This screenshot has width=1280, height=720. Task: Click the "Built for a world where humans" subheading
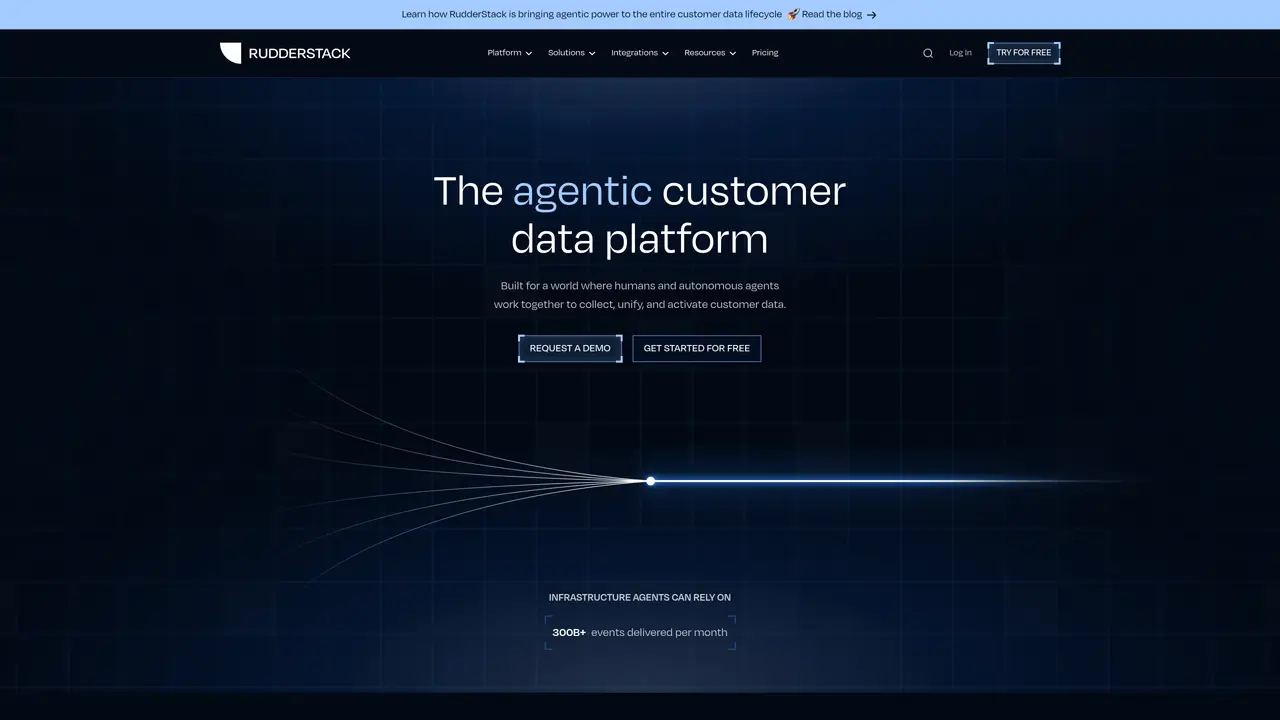coord(640,295)
